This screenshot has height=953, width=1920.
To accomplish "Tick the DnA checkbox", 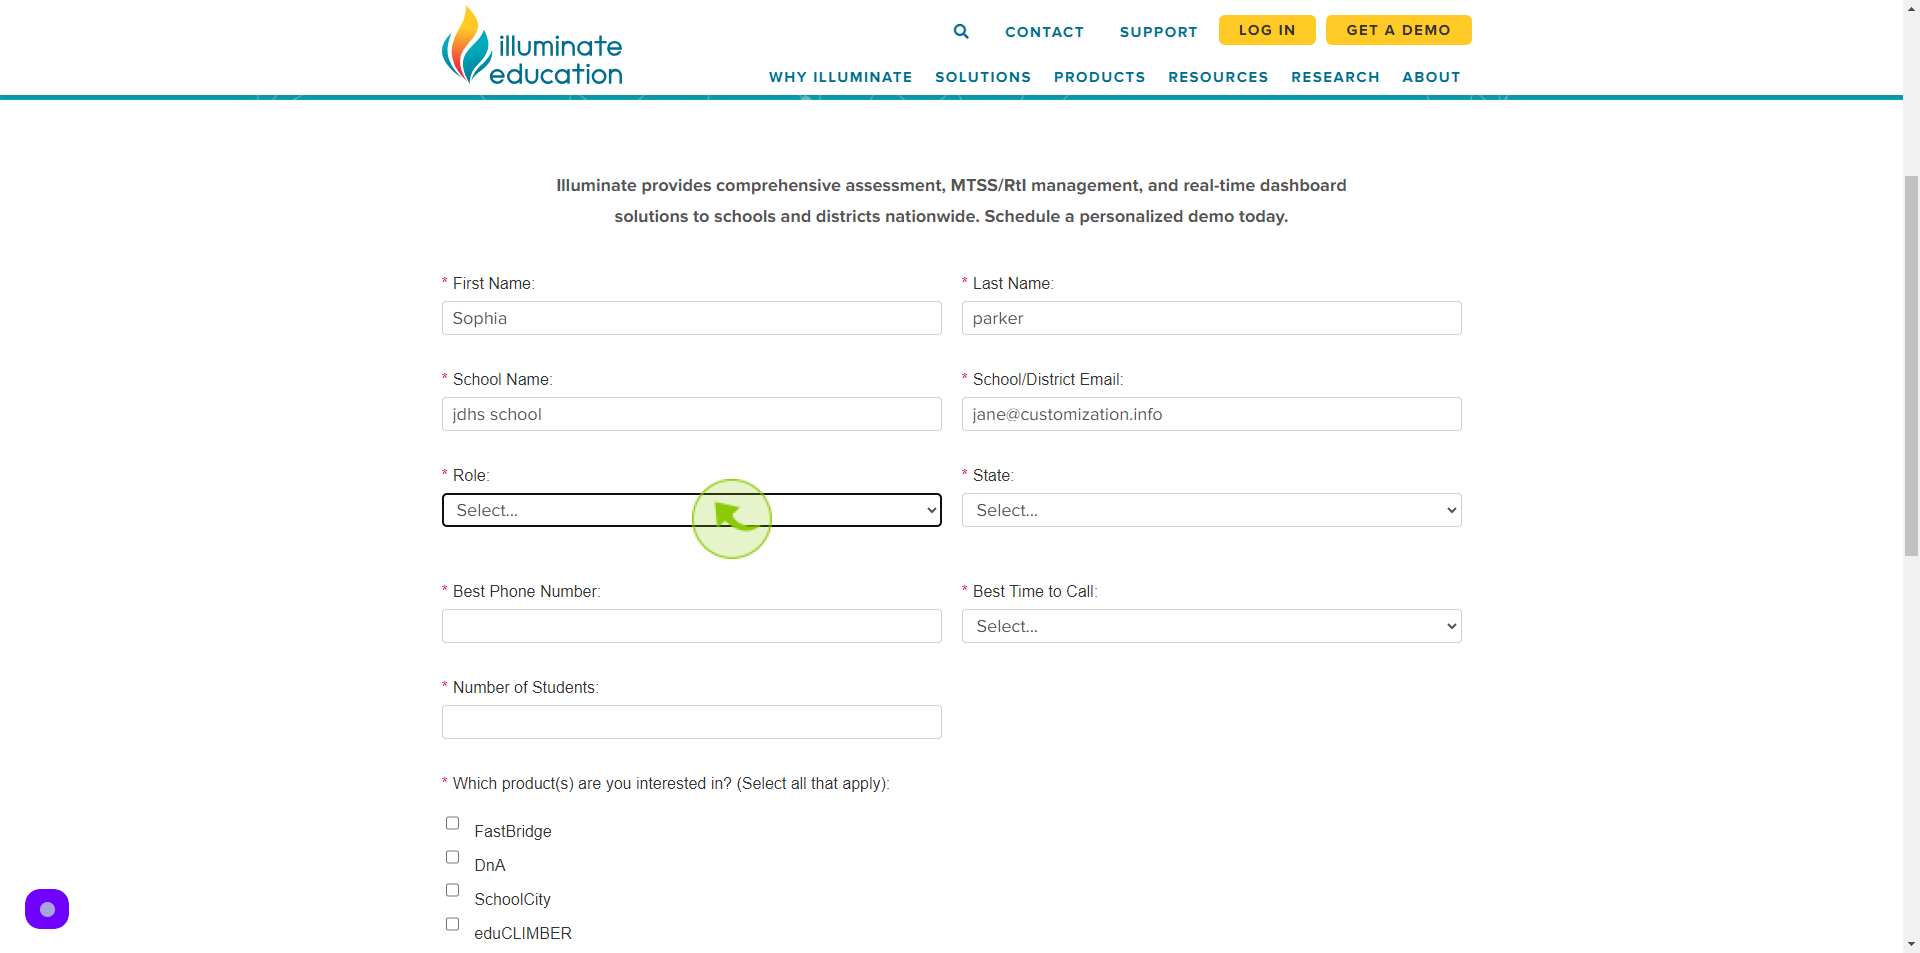I will tap(452, 857).
